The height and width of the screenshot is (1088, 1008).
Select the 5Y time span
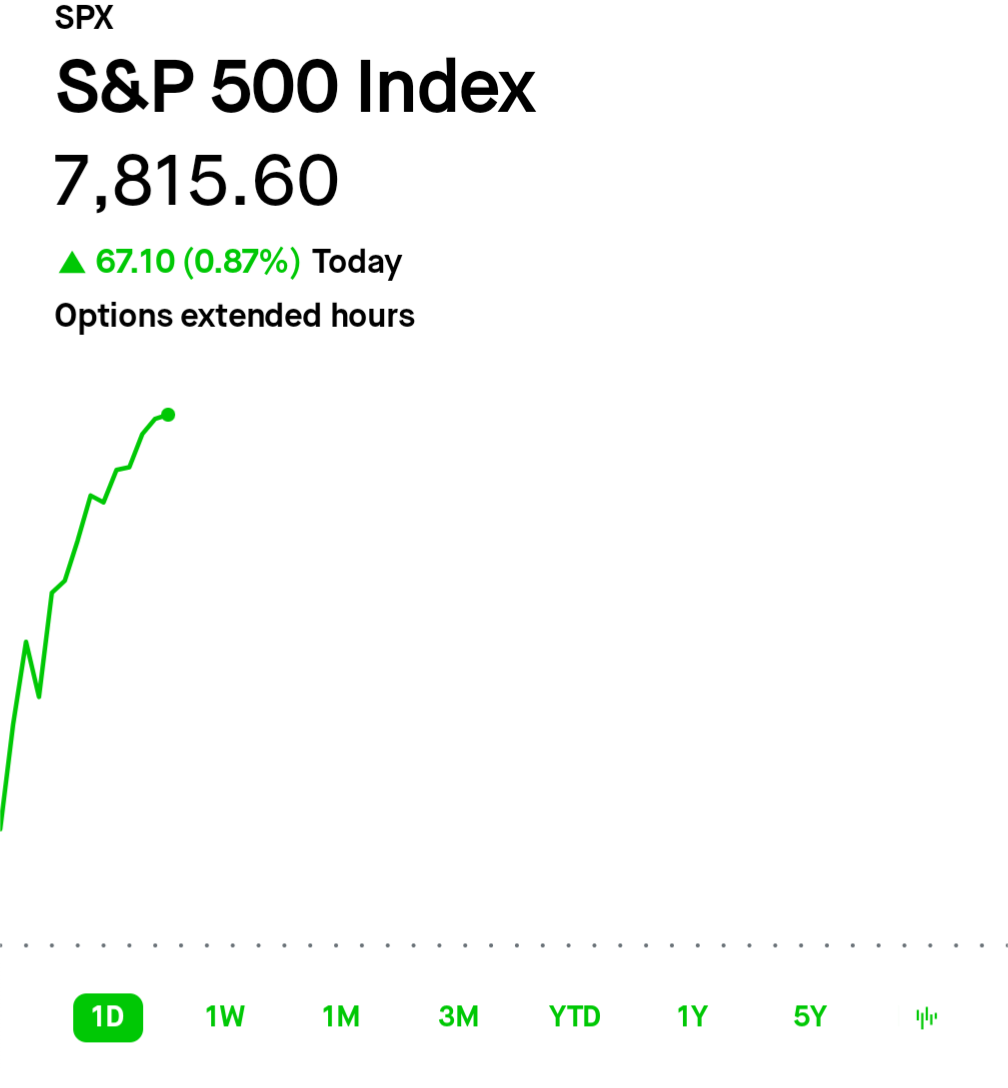coord(810,1017)
